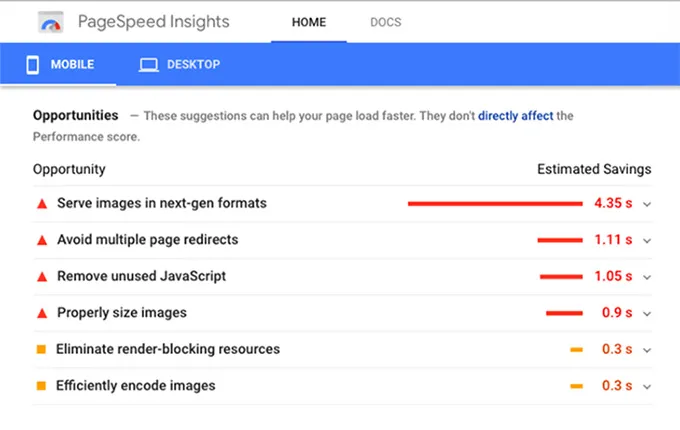Screen dimensions: 680x430
Task: Open the 'directly affect' link
Action: click(x=515, y=116)
